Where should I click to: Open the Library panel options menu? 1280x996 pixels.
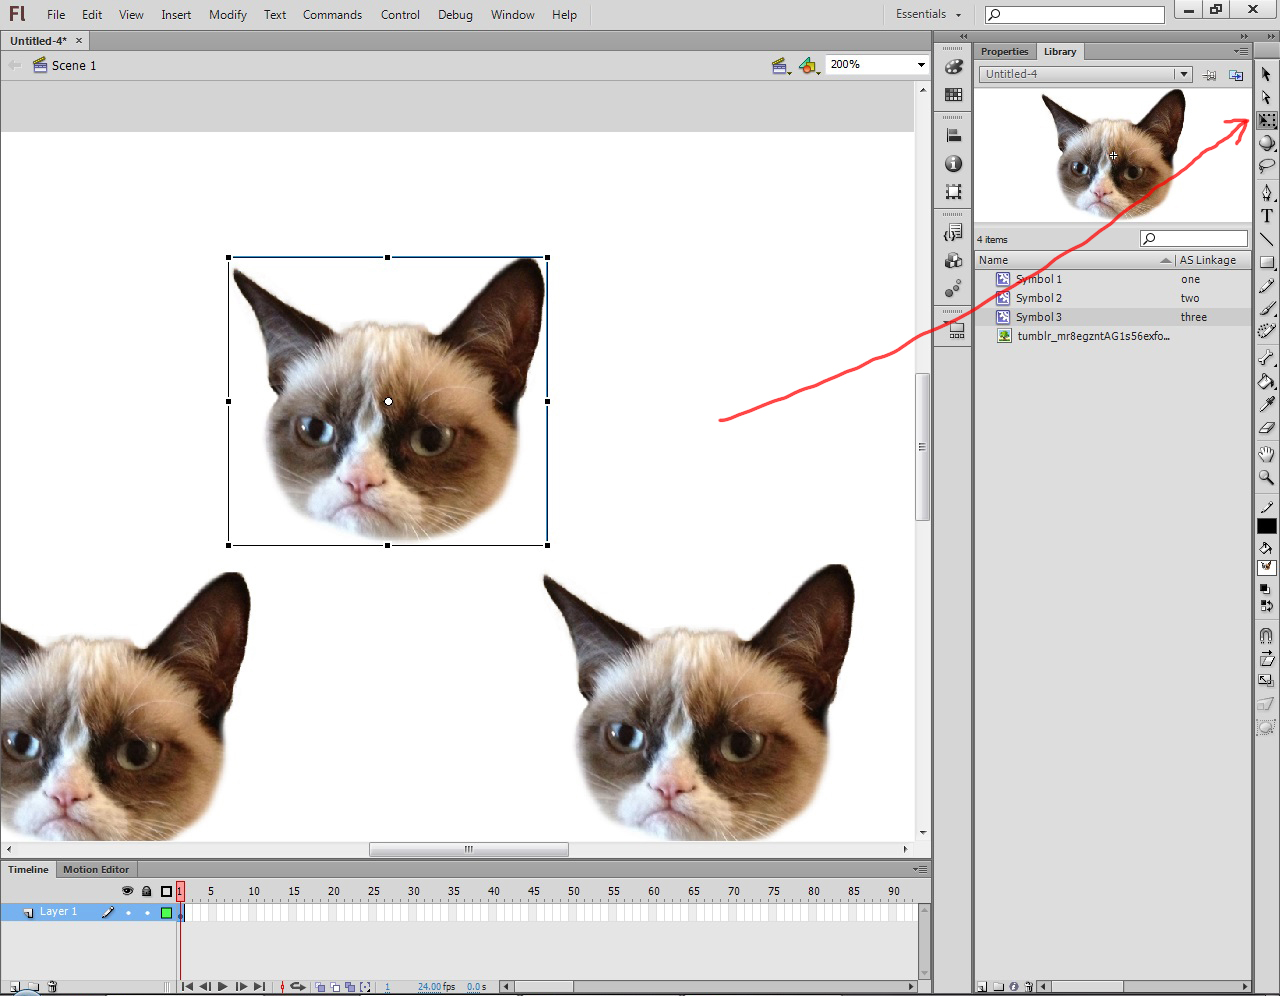[x=1241, y=51]
